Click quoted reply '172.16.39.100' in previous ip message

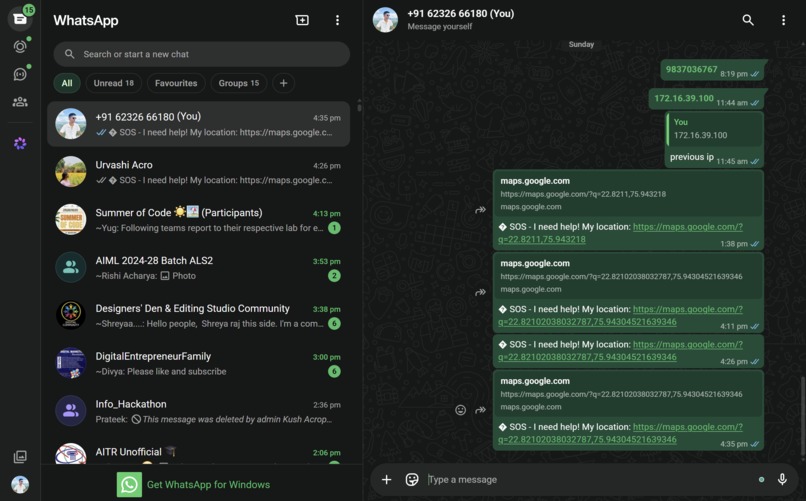pyautogui.click(x=714, y=128)
